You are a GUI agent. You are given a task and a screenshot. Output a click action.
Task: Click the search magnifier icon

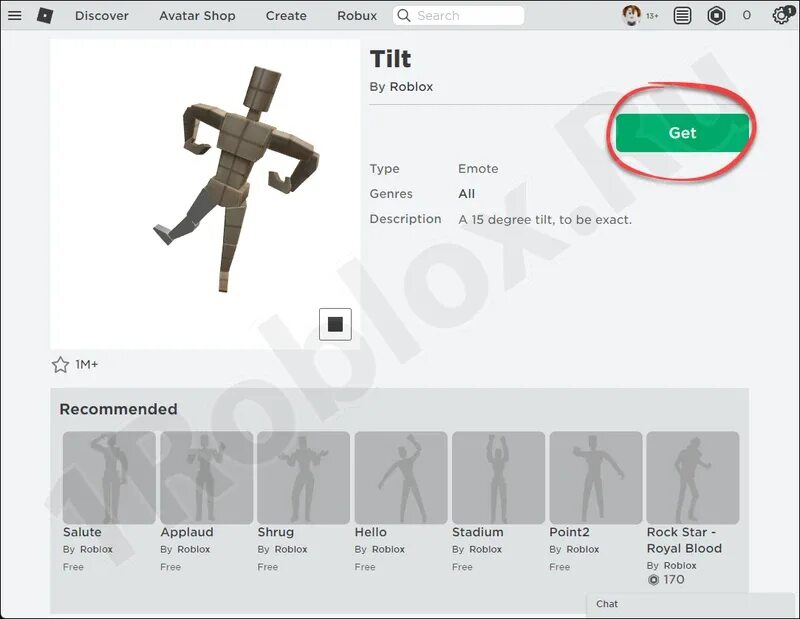[x=404, y=15]
